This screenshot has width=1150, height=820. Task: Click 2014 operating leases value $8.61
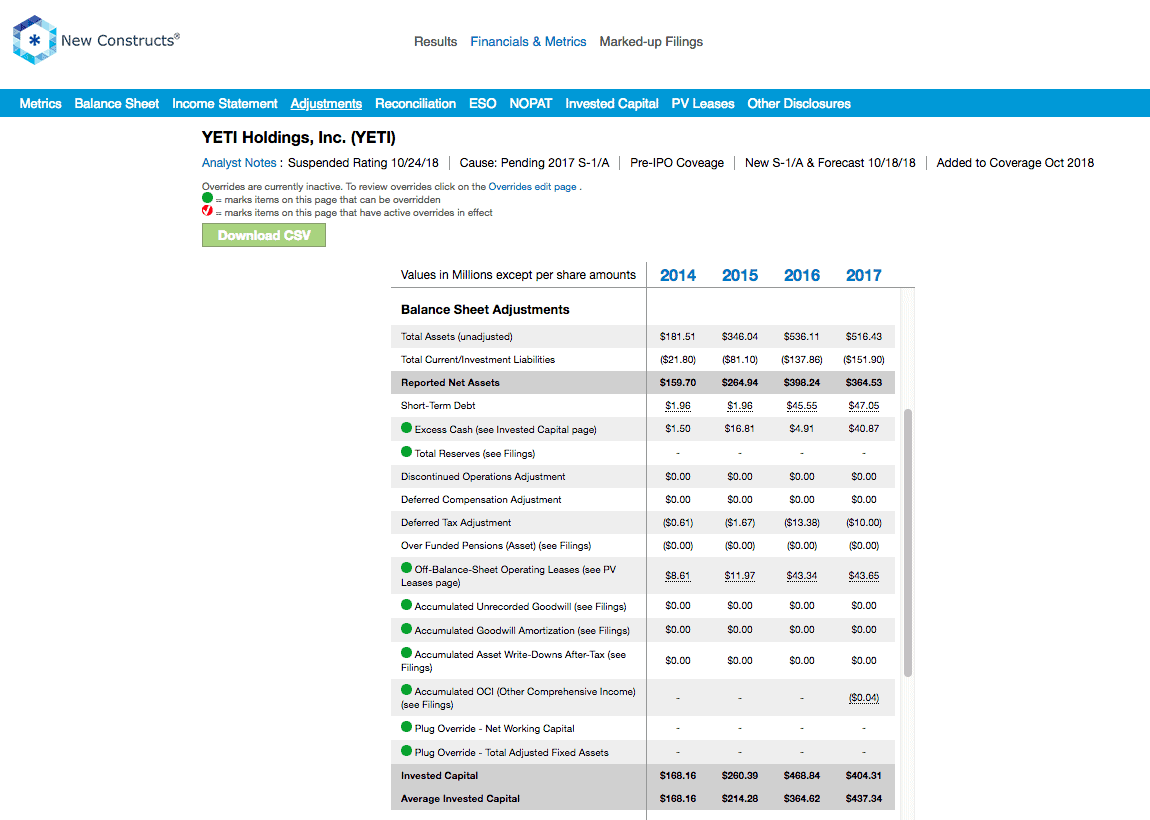tap(678, 576)
